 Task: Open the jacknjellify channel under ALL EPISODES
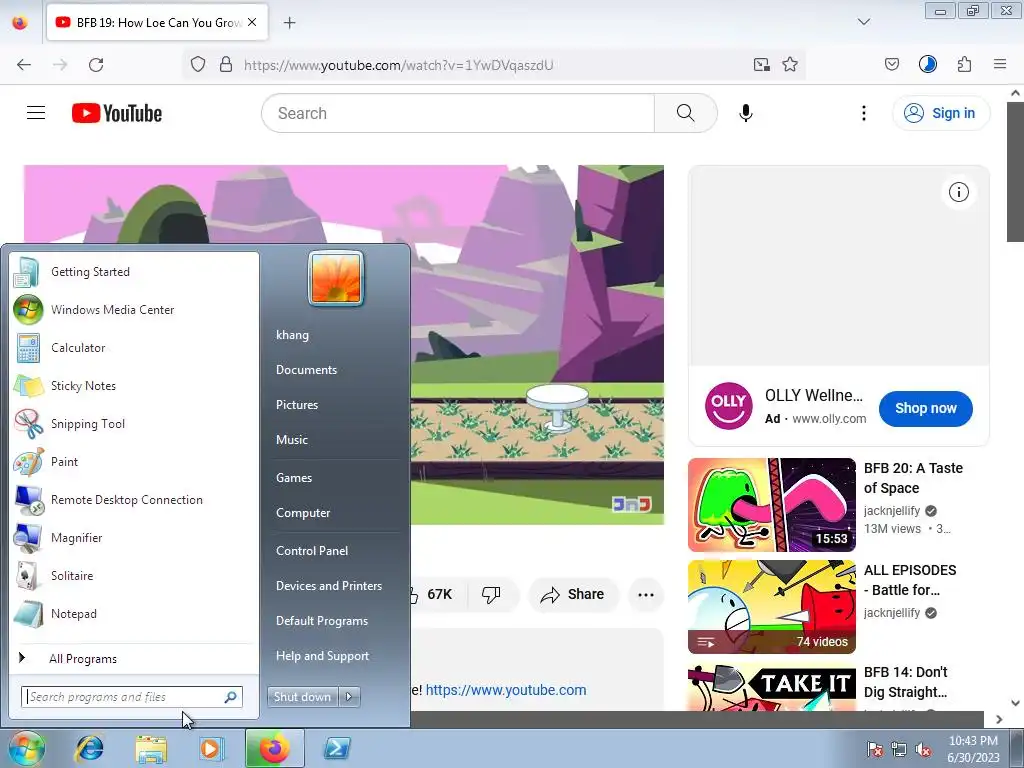(891, 613)
